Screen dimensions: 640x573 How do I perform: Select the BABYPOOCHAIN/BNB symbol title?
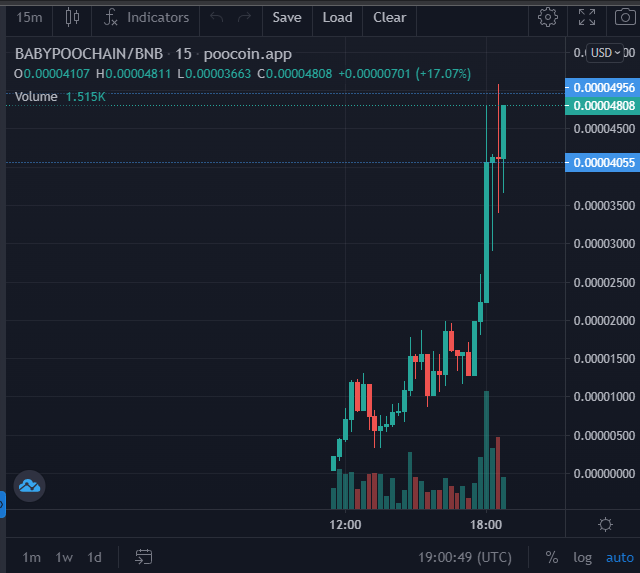pyautogui.click(x=89, y=54)
